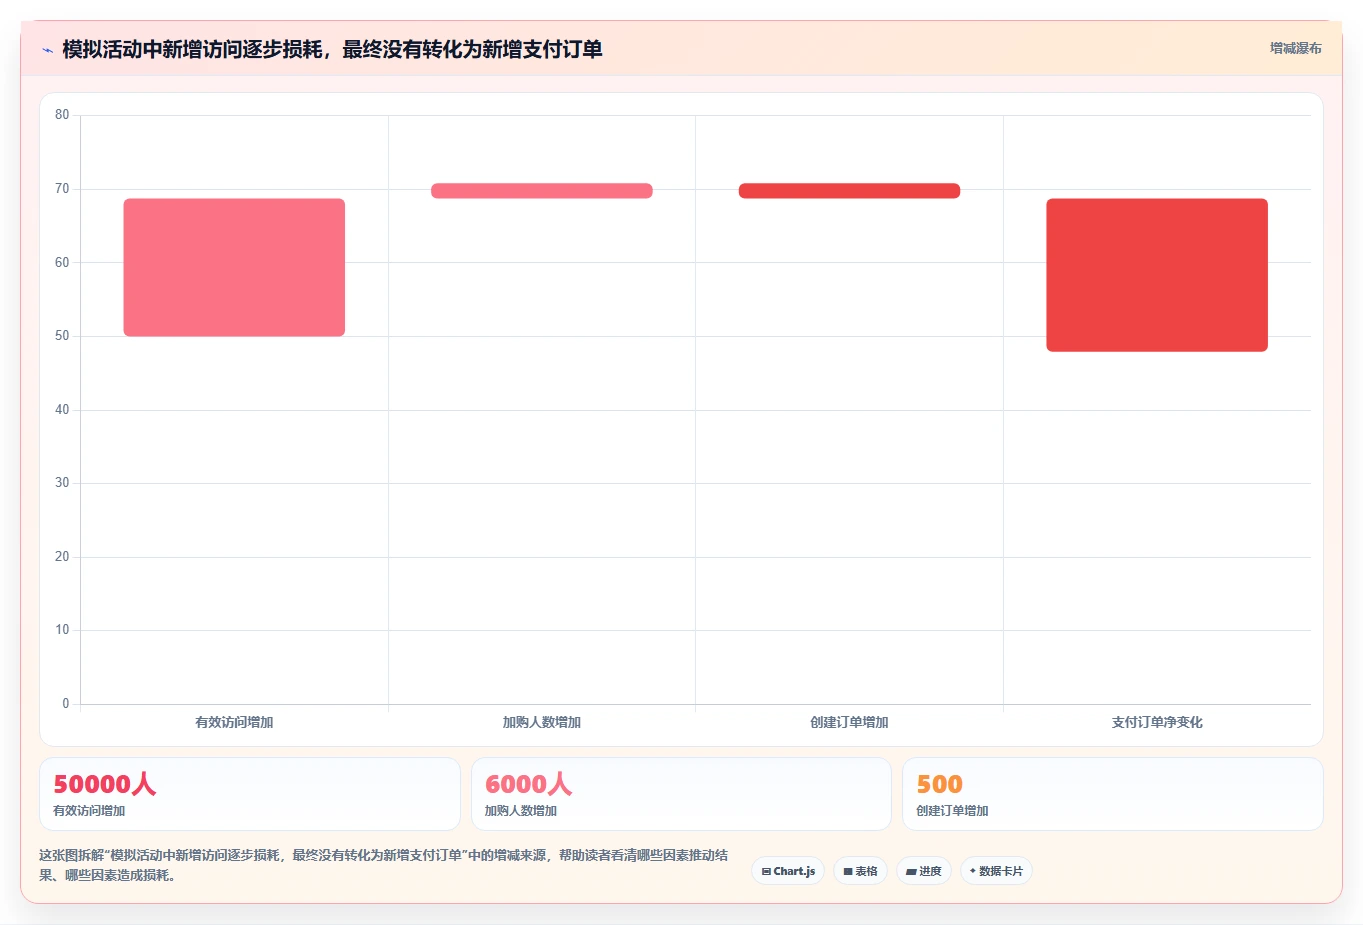Click the y-axis value 80
Viewport: 1363px width, 925px height.
[x=62, y=115]
